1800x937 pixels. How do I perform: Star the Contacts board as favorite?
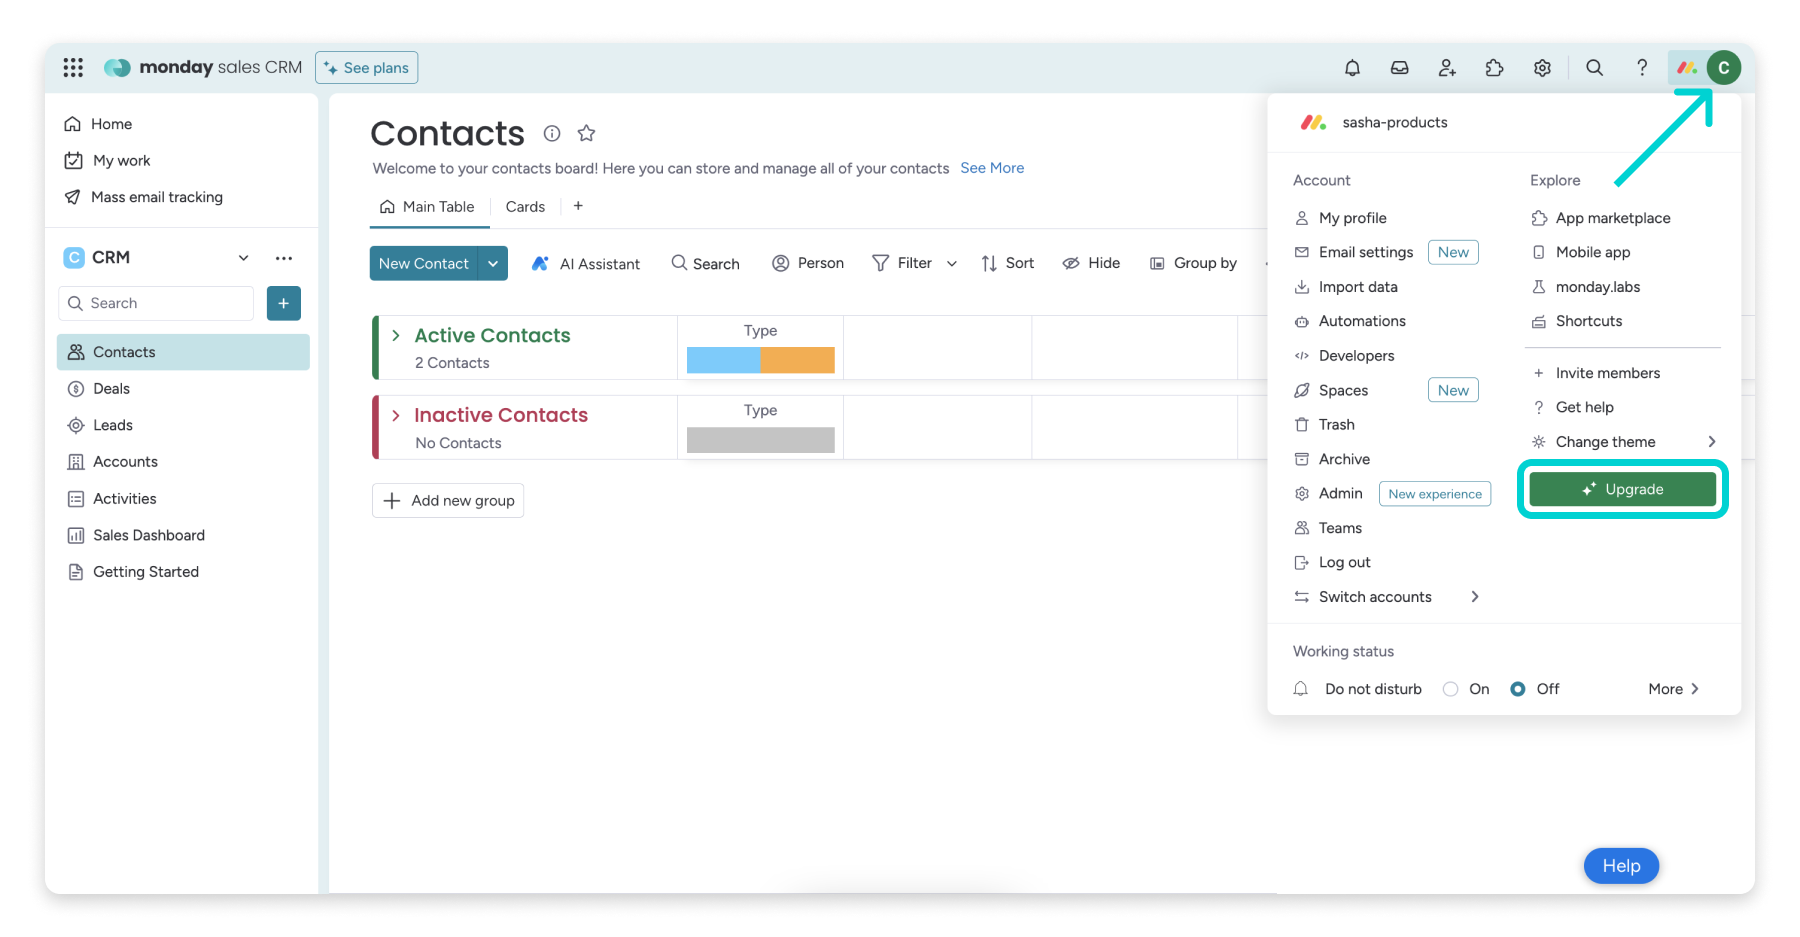[x=587, y=133]
